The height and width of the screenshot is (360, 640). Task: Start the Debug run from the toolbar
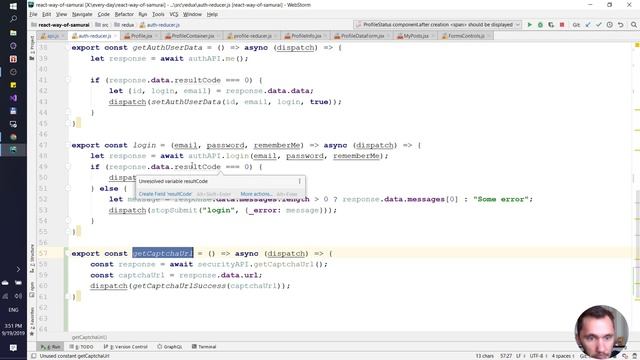(540, 25)
